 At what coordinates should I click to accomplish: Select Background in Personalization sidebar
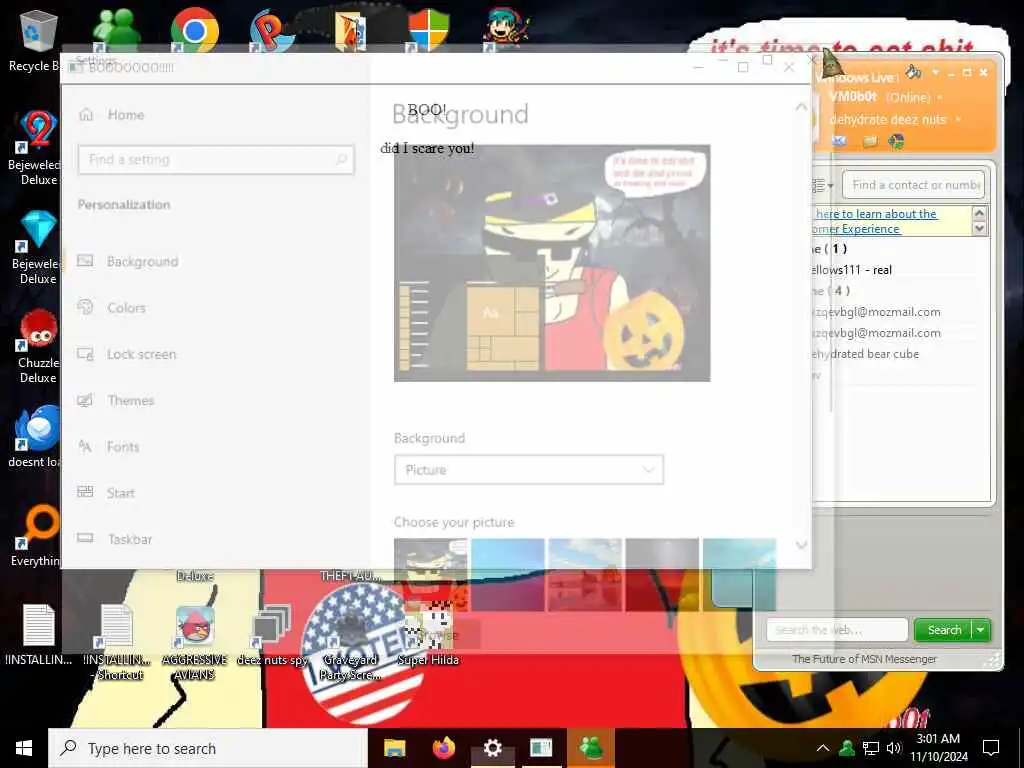pos(216,261)
